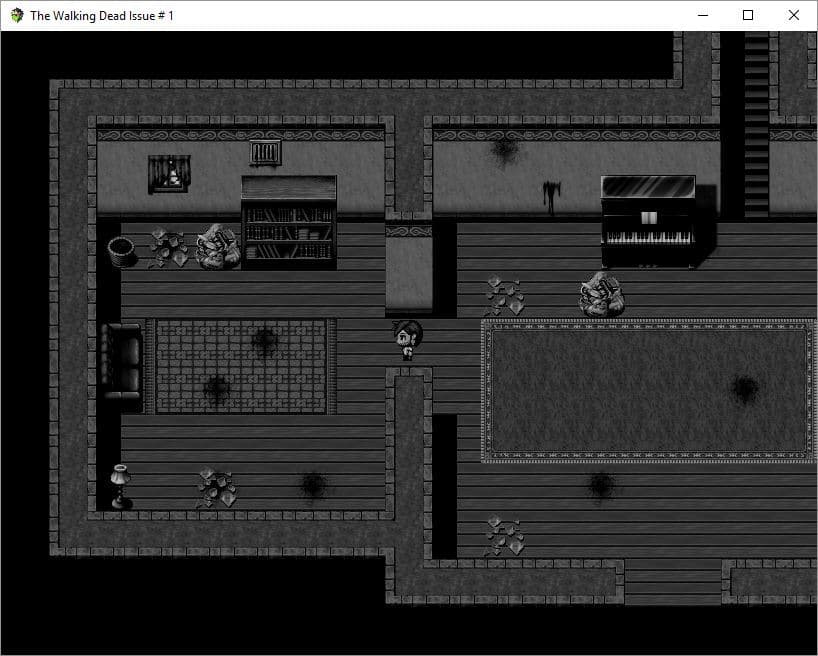The width and height of the screenshot is (818, 656).
Task: Click the barred wall vent
Action: pyautogui.click(x=266, y=152)
